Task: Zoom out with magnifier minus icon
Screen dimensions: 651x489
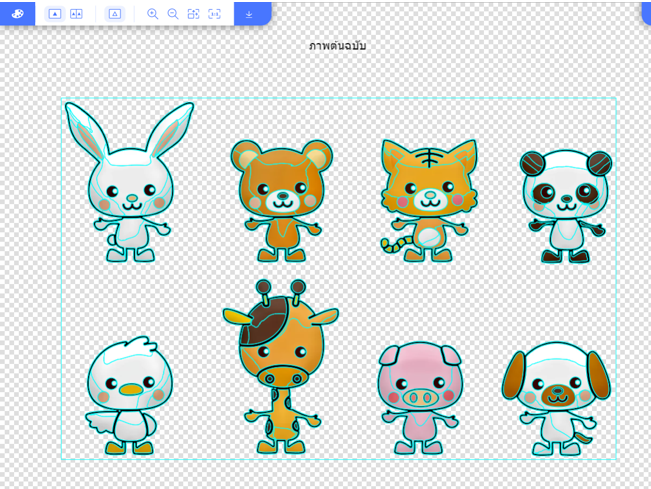Action: 173,14
